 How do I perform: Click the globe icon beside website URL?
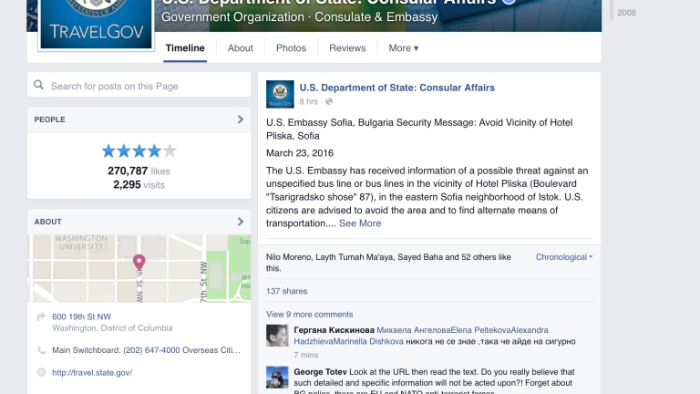[x=41, y=372]
